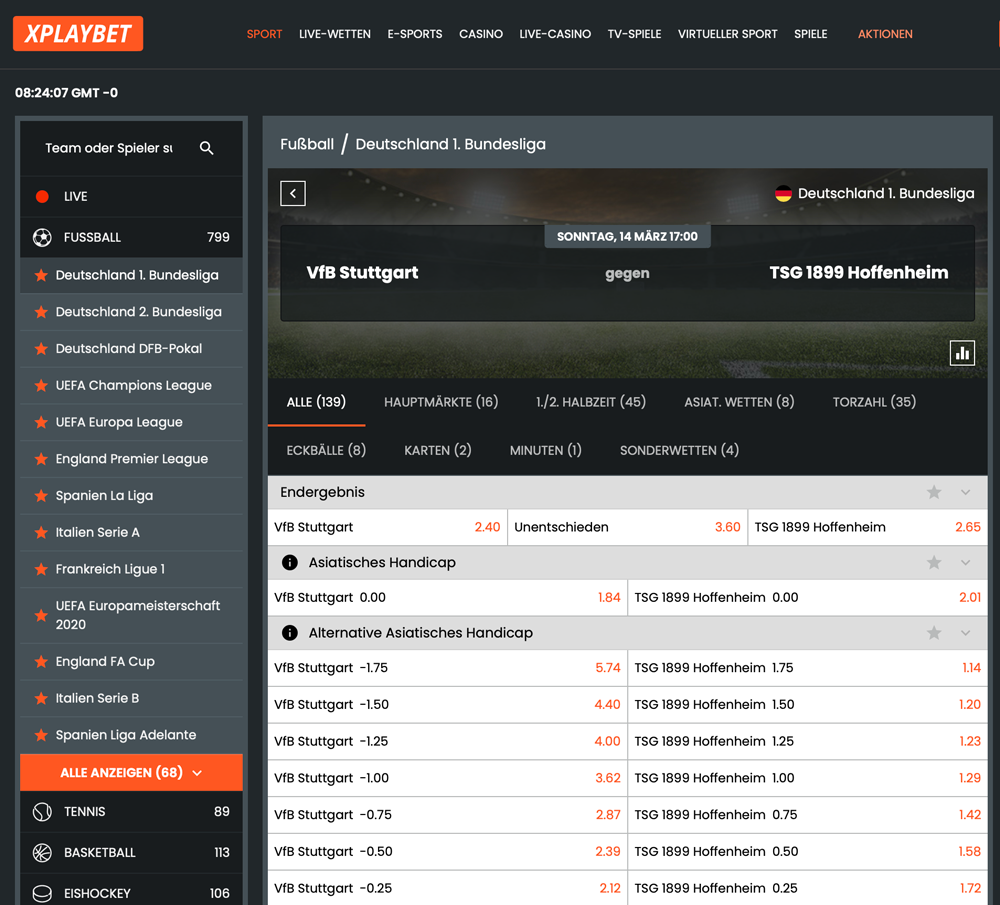
Task: Switch to Hauptmärkte (16) tab
Action: click(x=441, y=402)
